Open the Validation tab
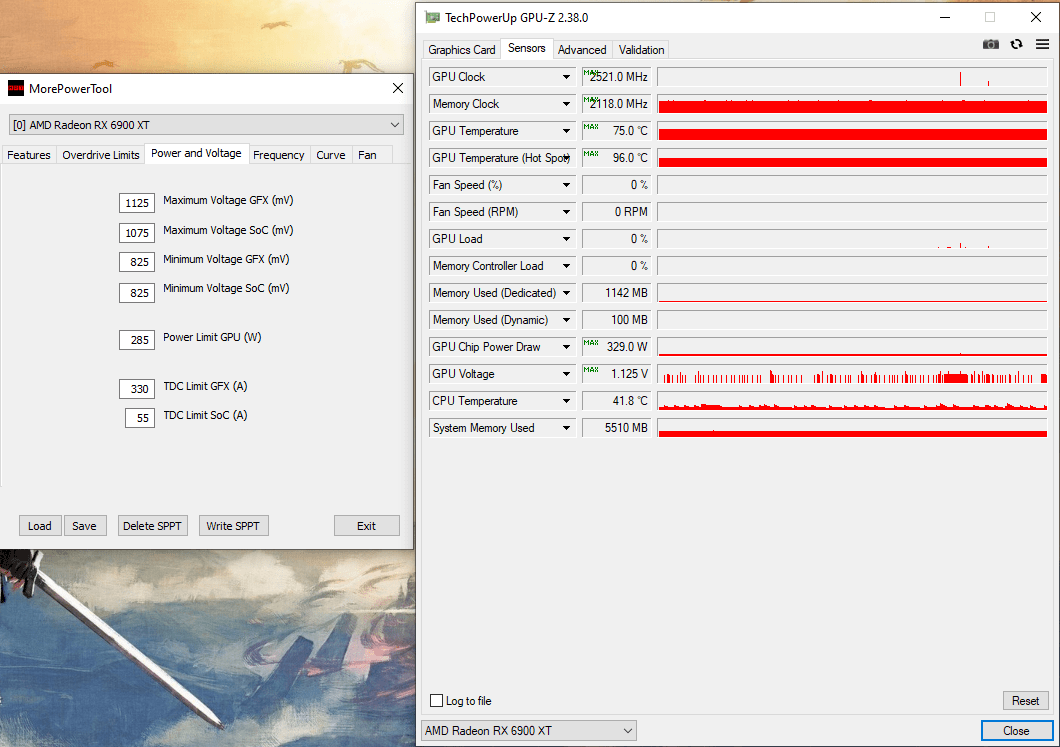This screenshot has width=1060, height=747. coord(642,50)
